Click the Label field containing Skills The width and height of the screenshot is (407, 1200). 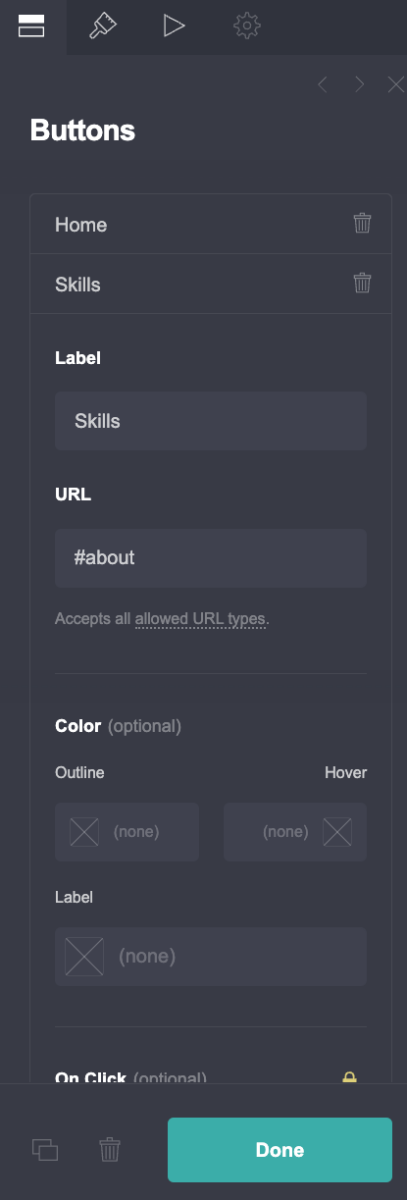pyautogui.click(x=210, y=421)
